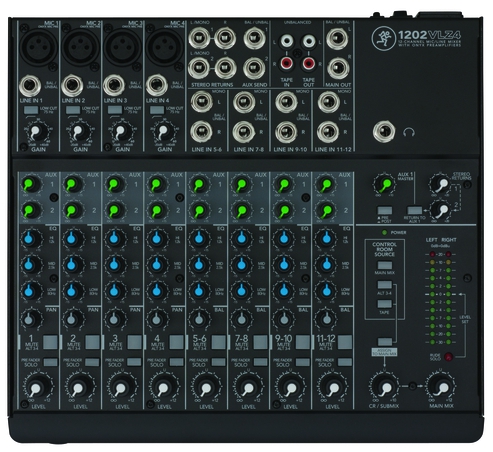Enable PRE FADER SOLO on channel 9-10

tap(302, 362)
